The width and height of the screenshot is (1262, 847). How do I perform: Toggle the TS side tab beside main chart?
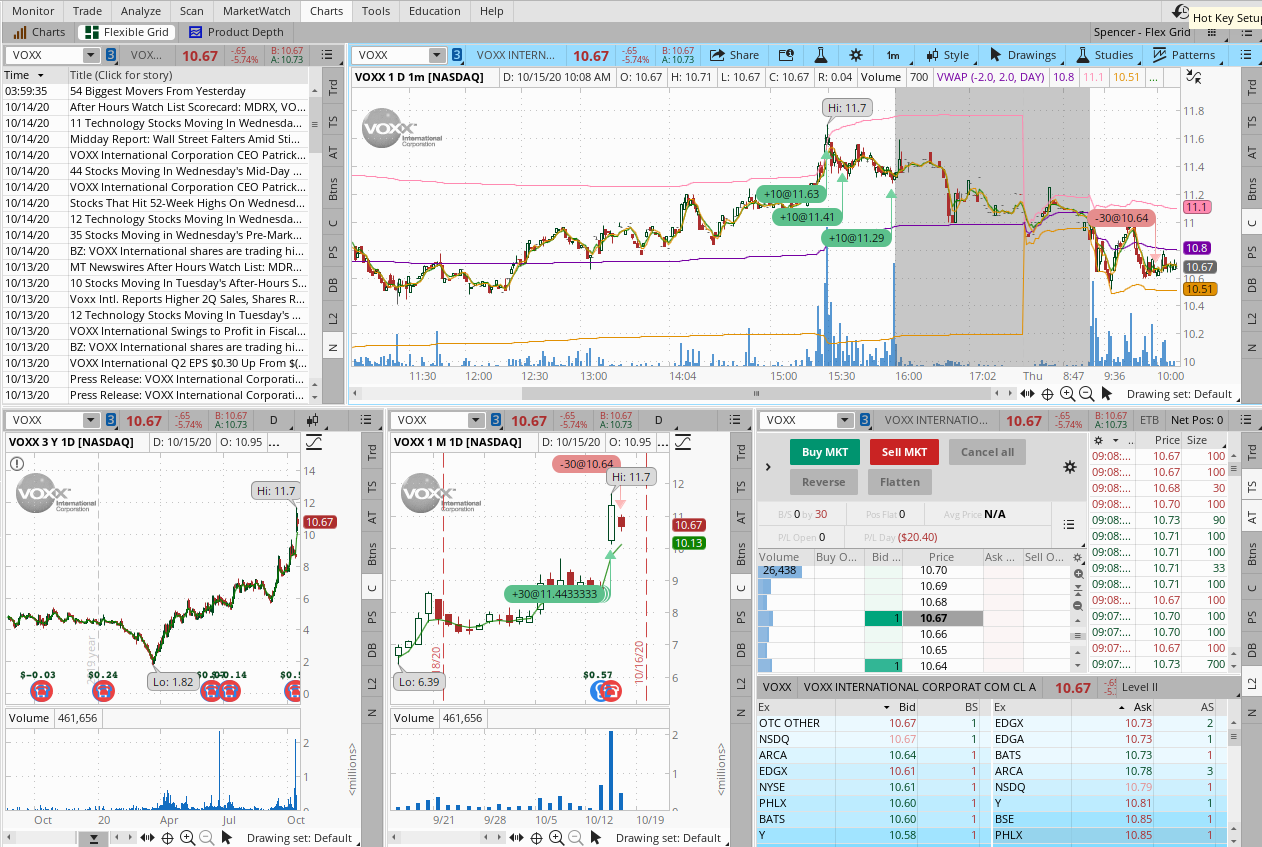(x=1250, y=121)
